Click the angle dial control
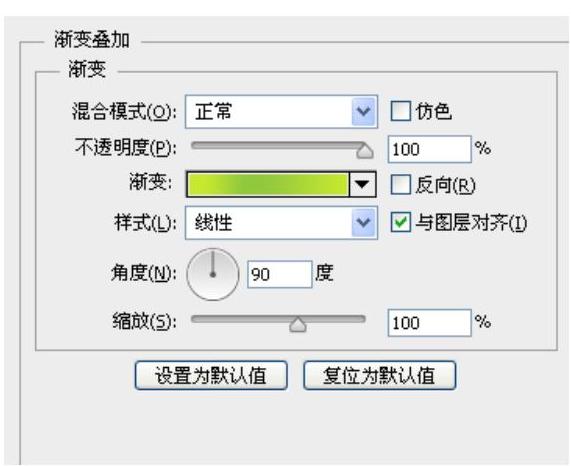 tap(213, 274)
